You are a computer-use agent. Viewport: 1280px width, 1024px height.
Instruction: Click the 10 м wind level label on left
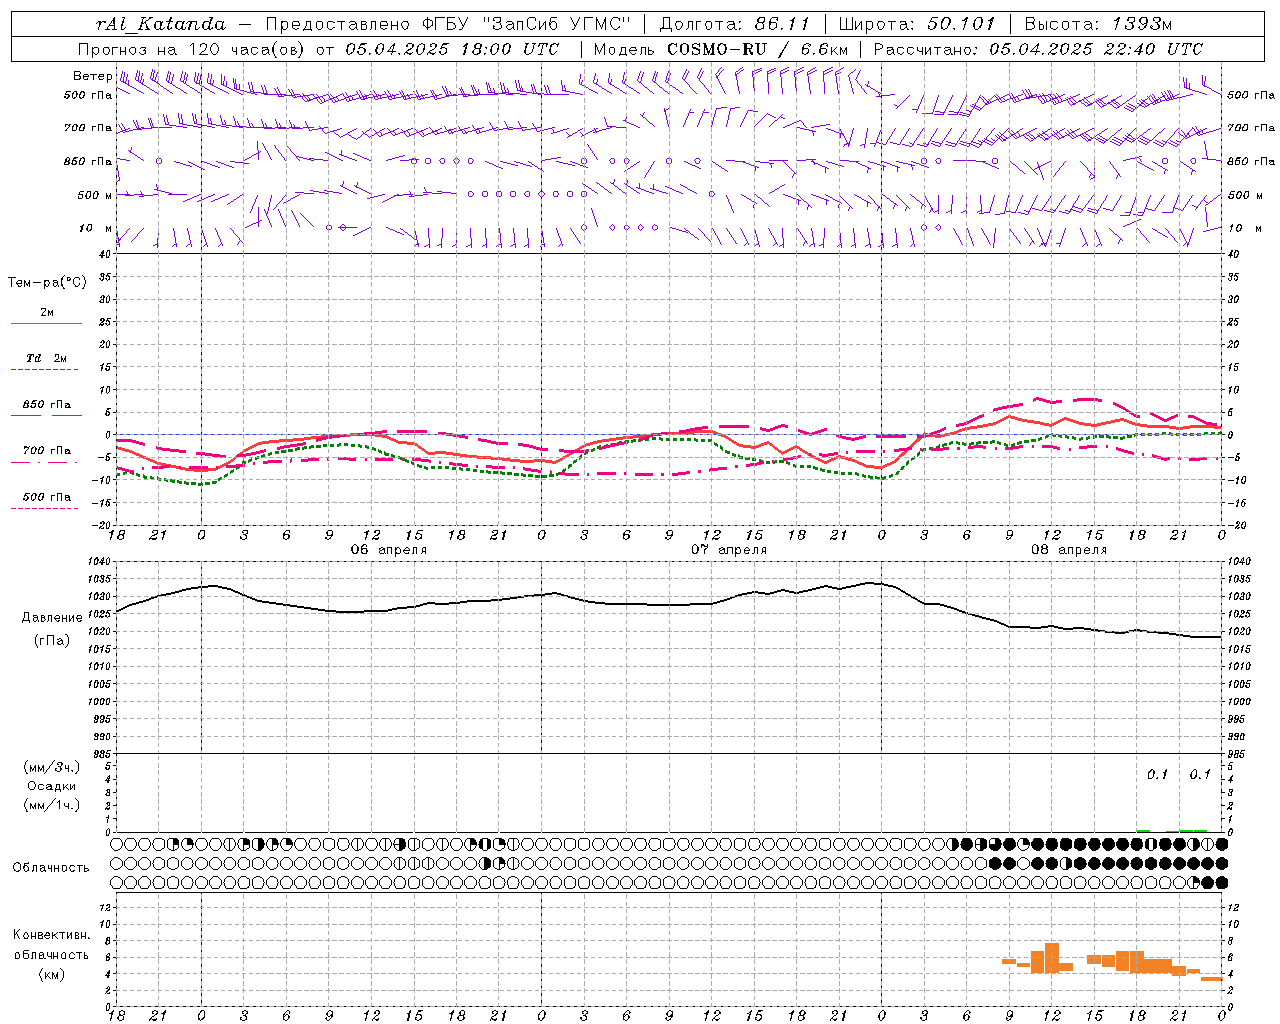coord(96,228)
